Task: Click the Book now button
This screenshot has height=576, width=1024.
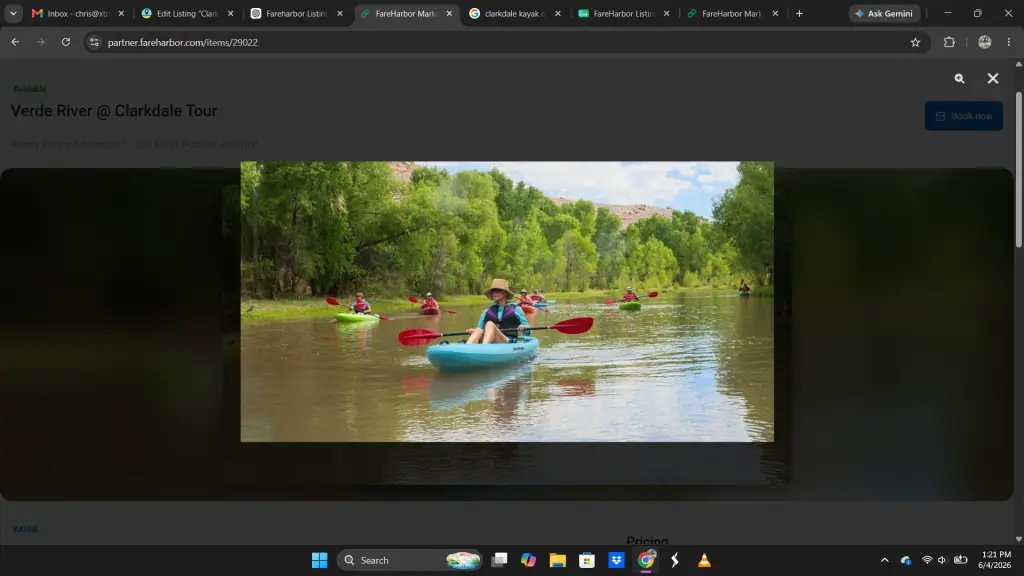Action: (963, 116)
